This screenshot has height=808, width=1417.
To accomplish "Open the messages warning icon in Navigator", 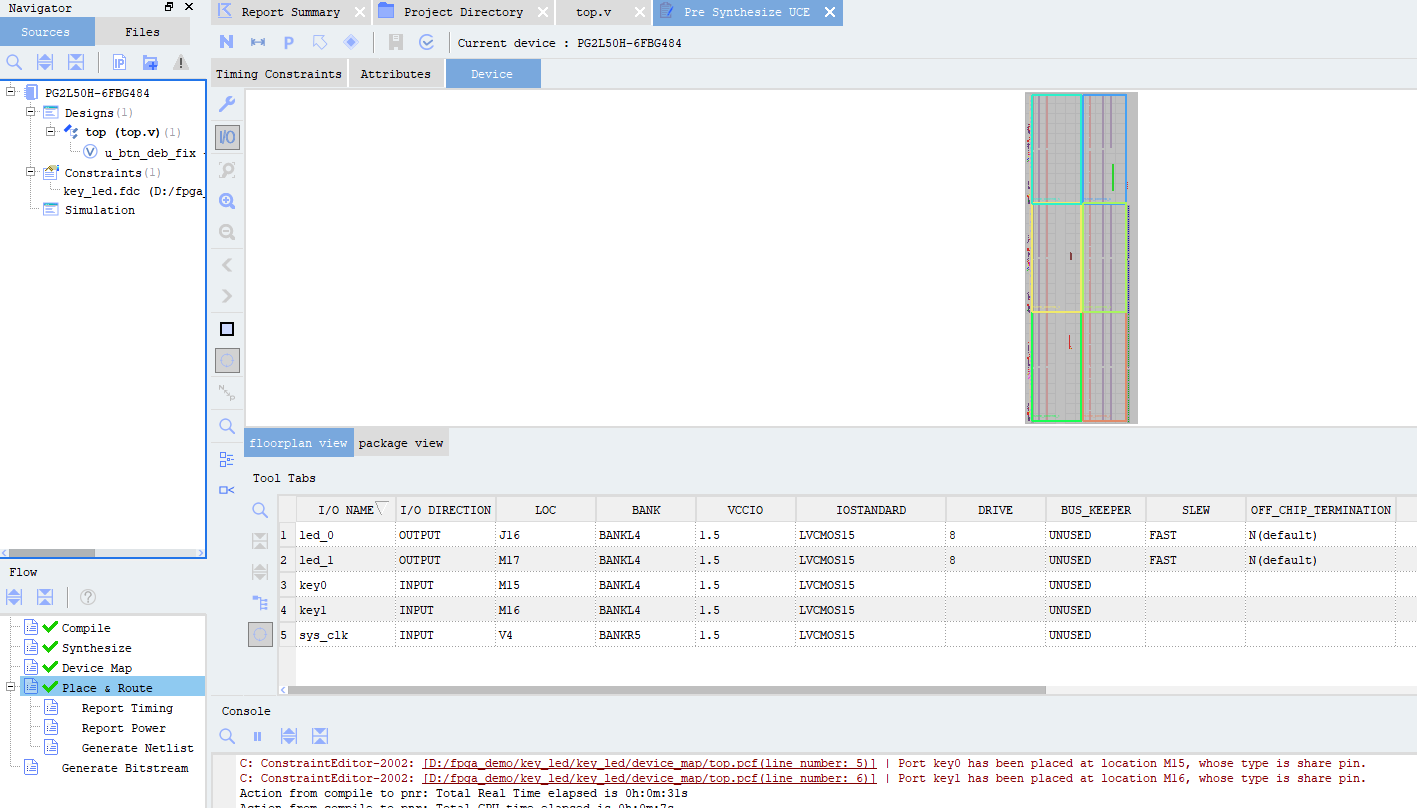I will click(x=180, y=62).
